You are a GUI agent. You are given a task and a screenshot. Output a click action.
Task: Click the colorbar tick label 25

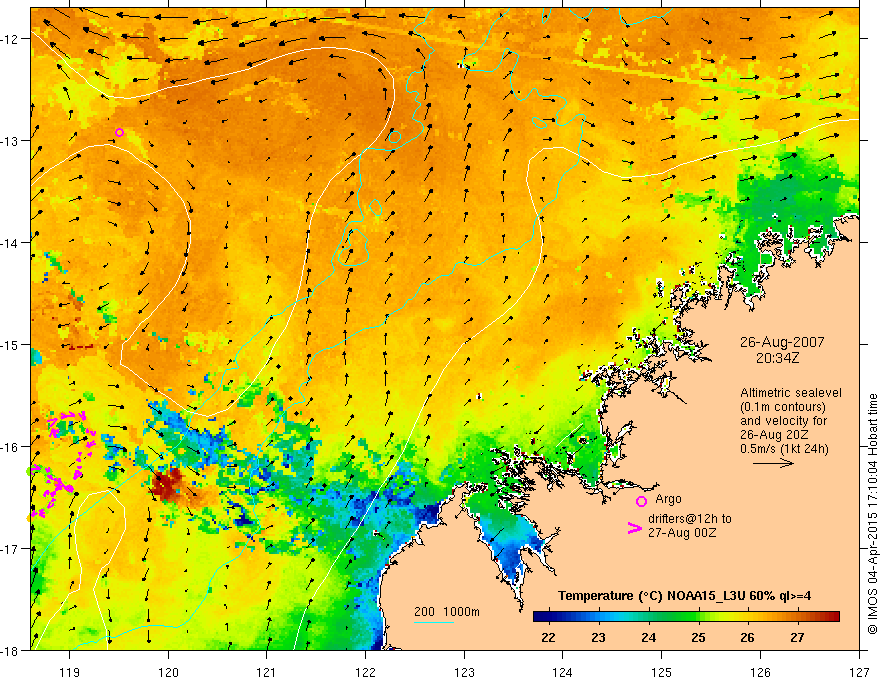[x=698, y=637]
